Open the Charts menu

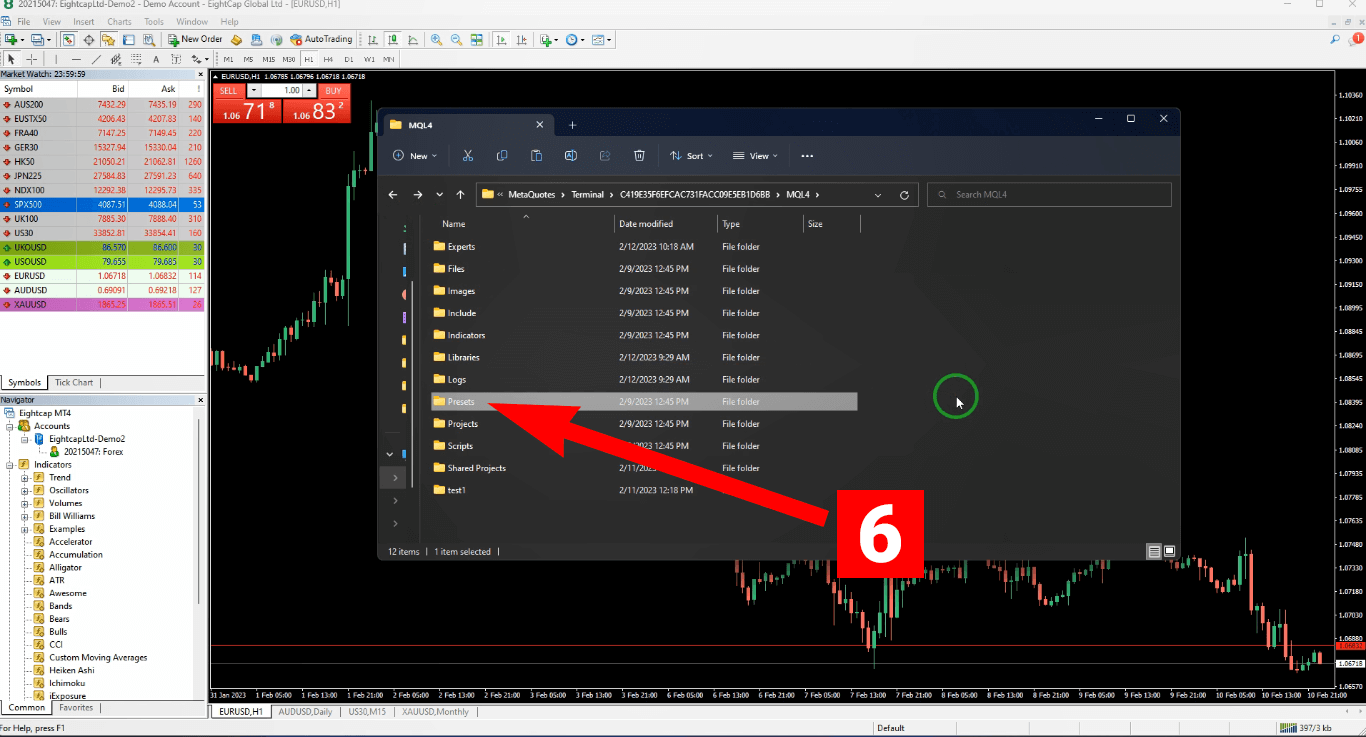click(119, 22)
